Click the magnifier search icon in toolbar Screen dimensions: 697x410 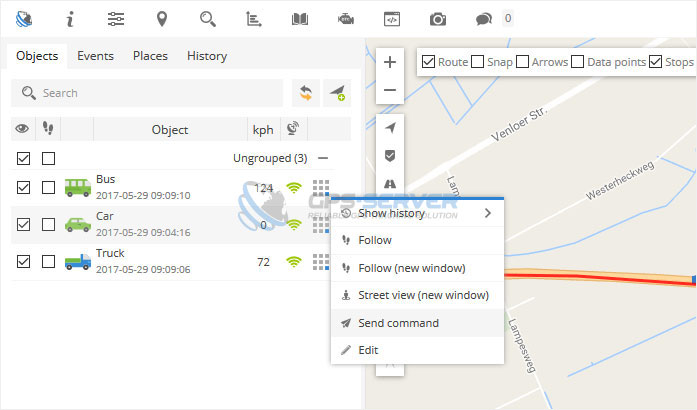pos(207,18)
